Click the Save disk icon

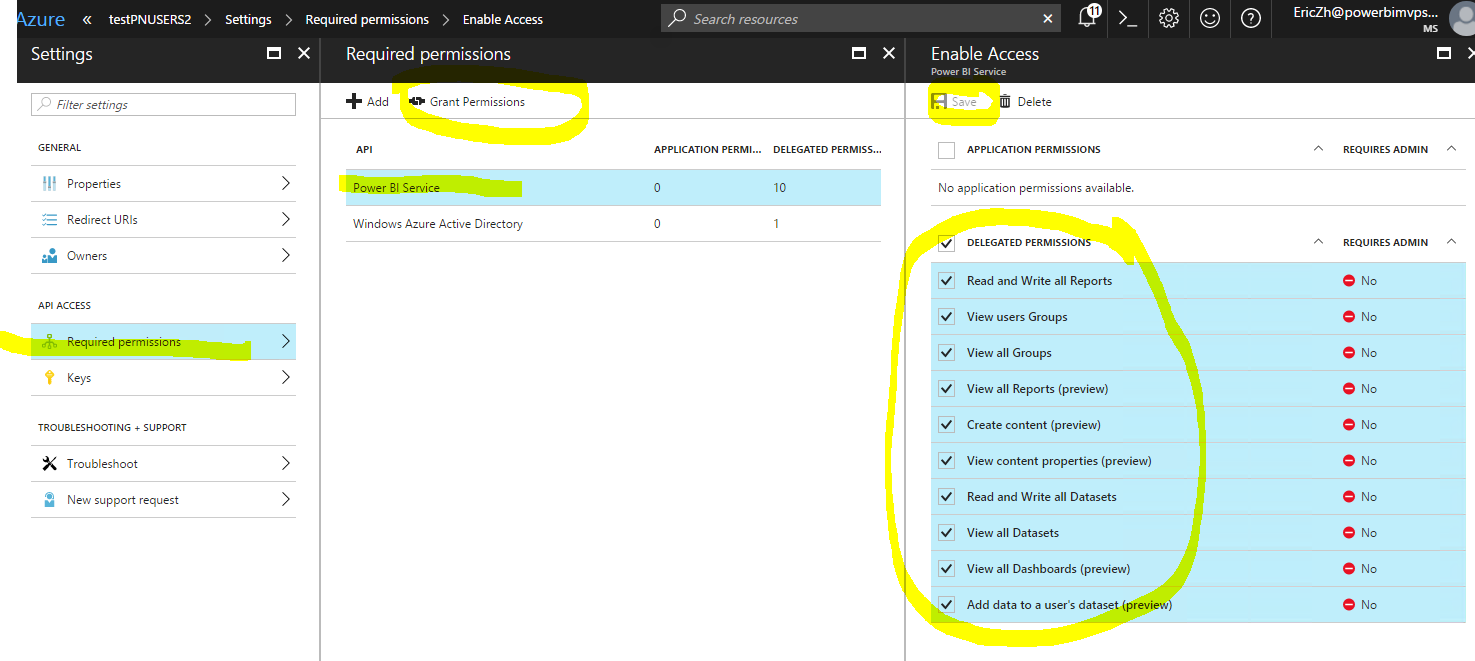coord(939,101)
